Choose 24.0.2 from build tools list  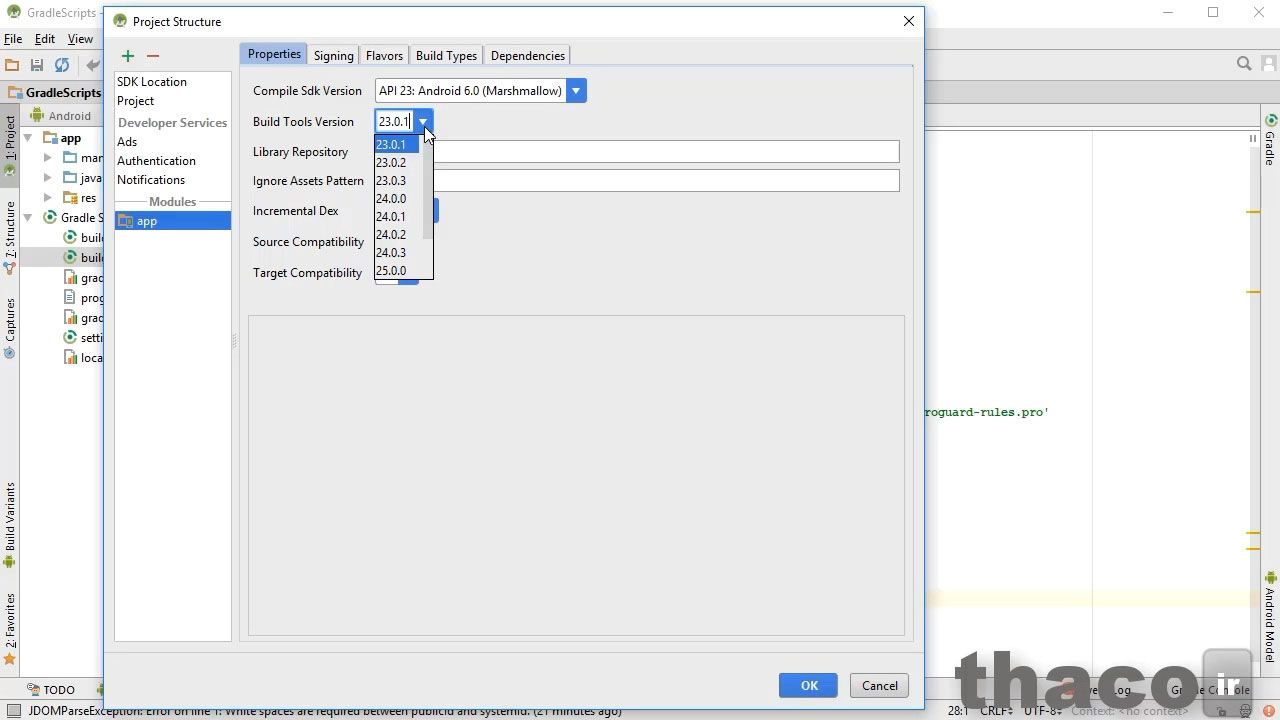[x=396, y=235]
